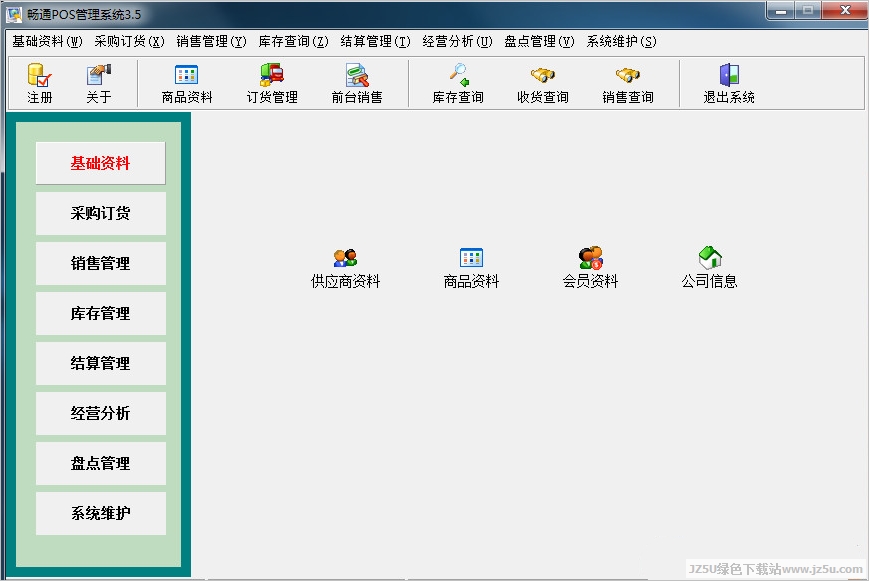Open 公司信息 house icon

709,268
